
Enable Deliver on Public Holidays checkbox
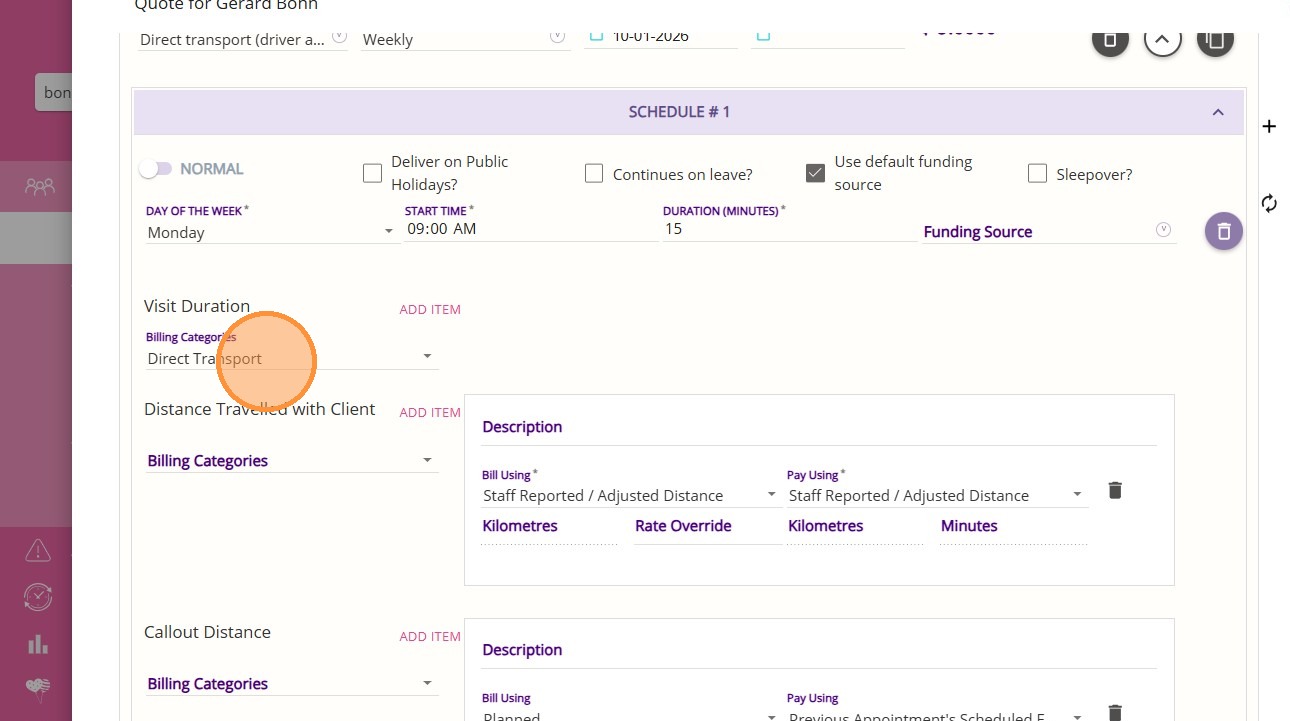coord(372,174)
